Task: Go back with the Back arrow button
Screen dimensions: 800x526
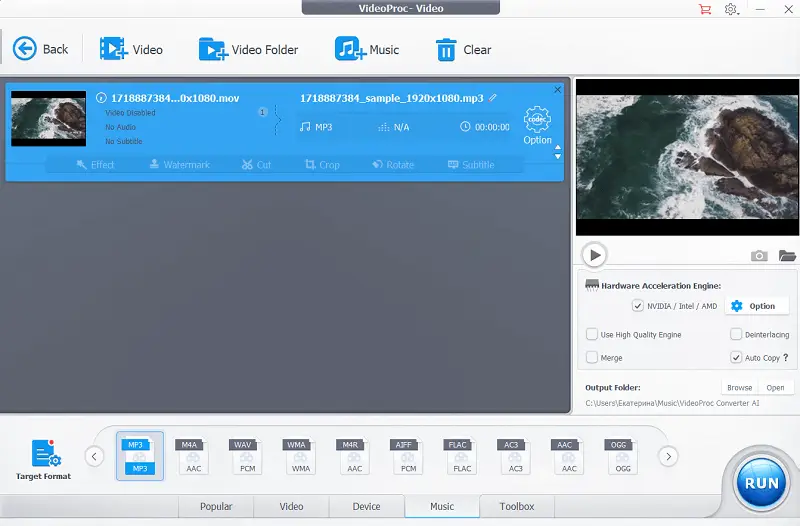Action: click(x=40, y=49)
